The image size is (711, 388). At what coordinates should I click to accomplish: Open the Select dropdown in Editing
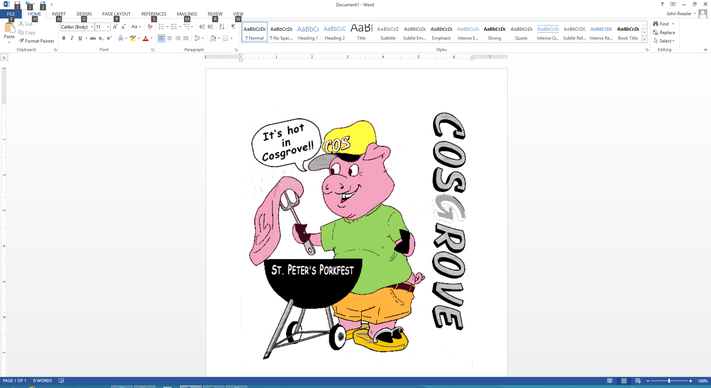point(664,41)
